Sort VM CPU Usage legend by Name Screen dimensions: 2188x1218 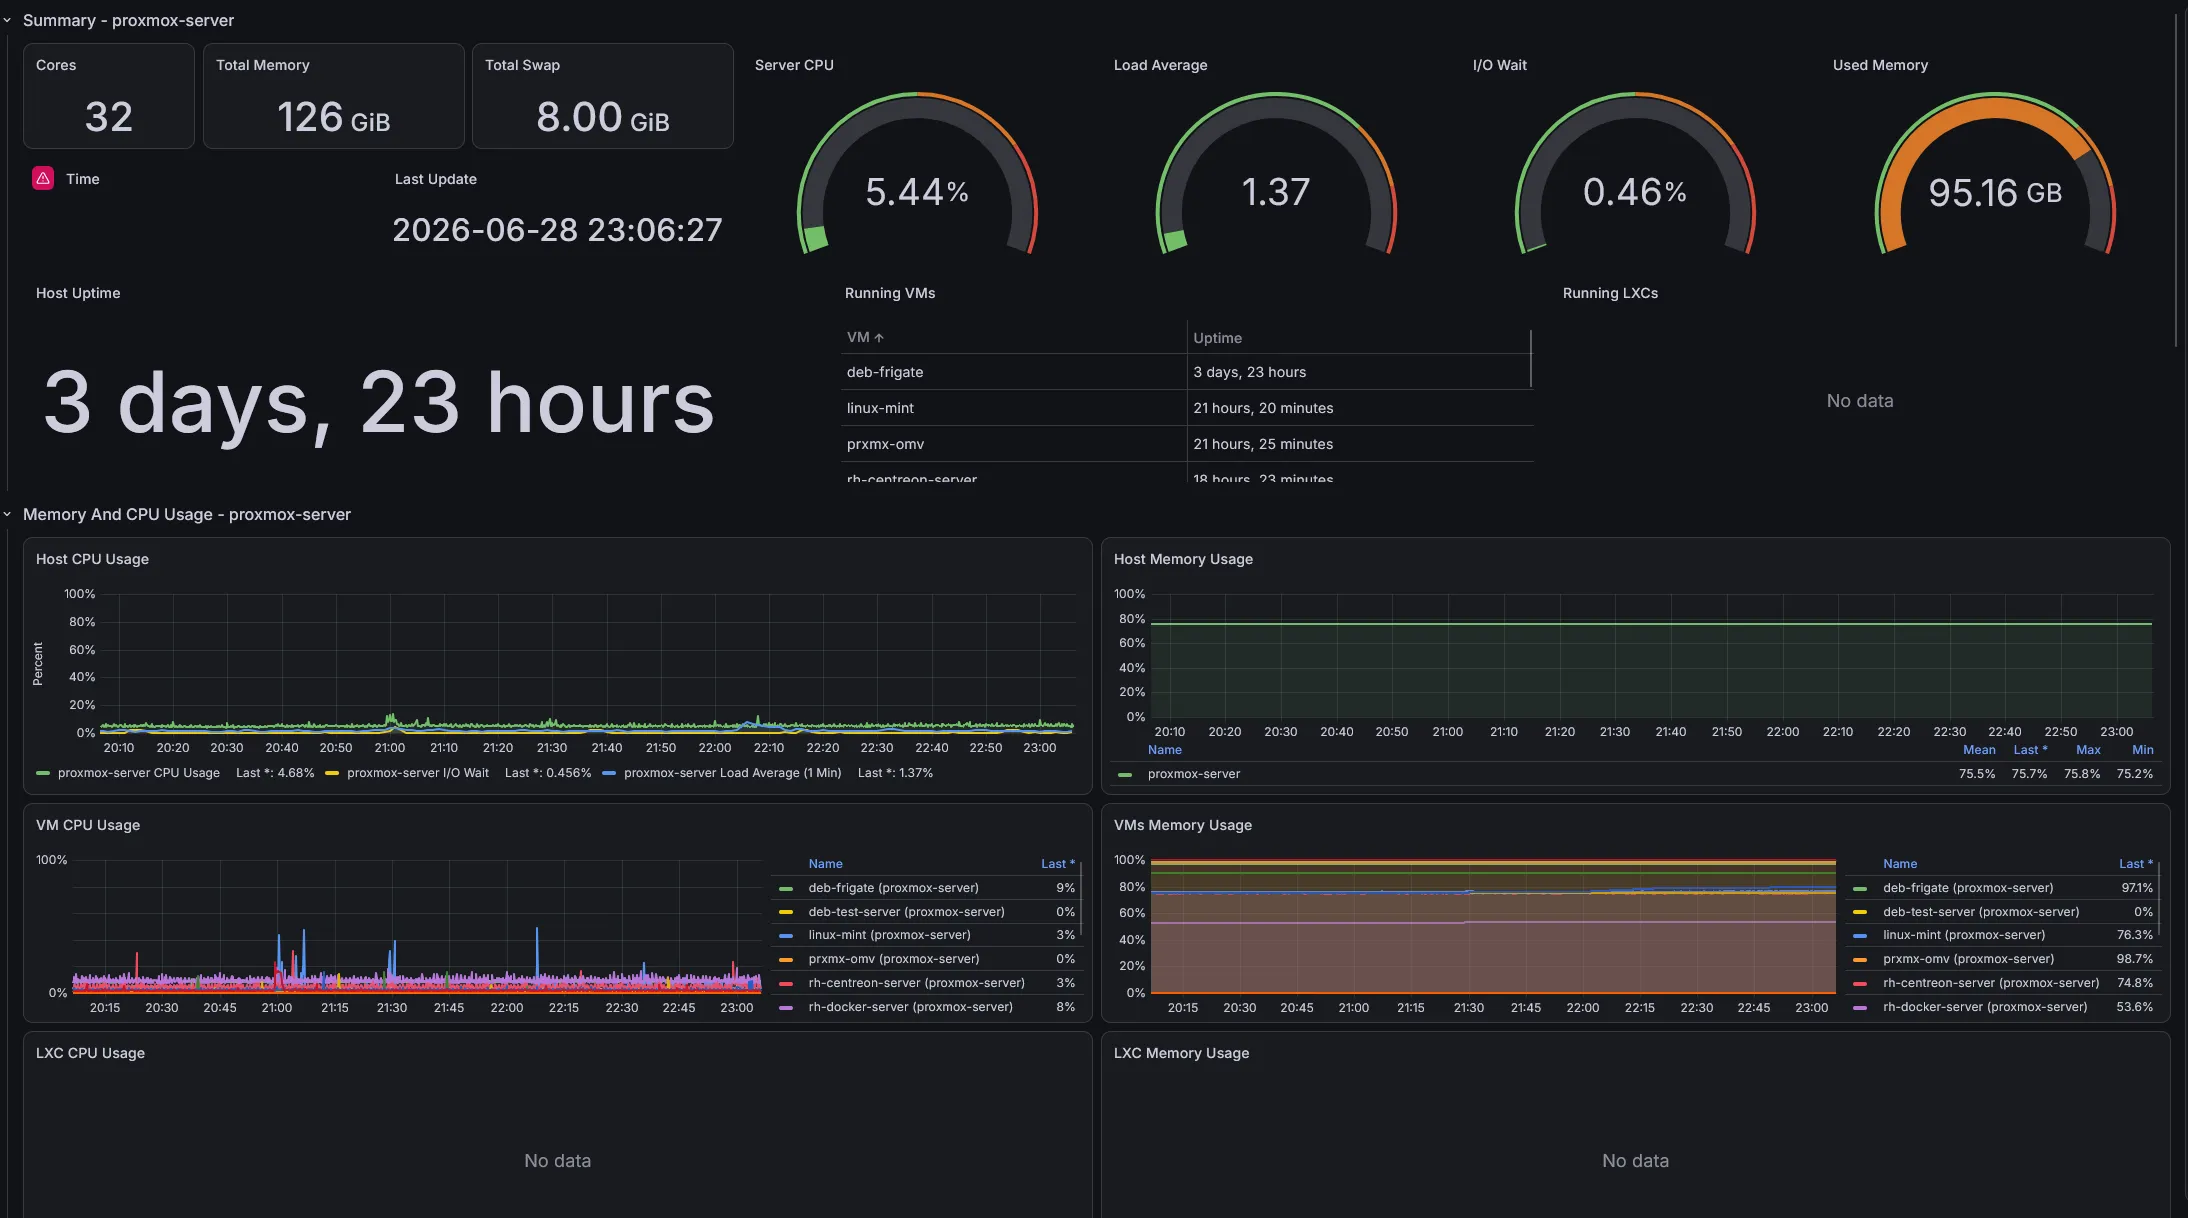click(825, 864)
